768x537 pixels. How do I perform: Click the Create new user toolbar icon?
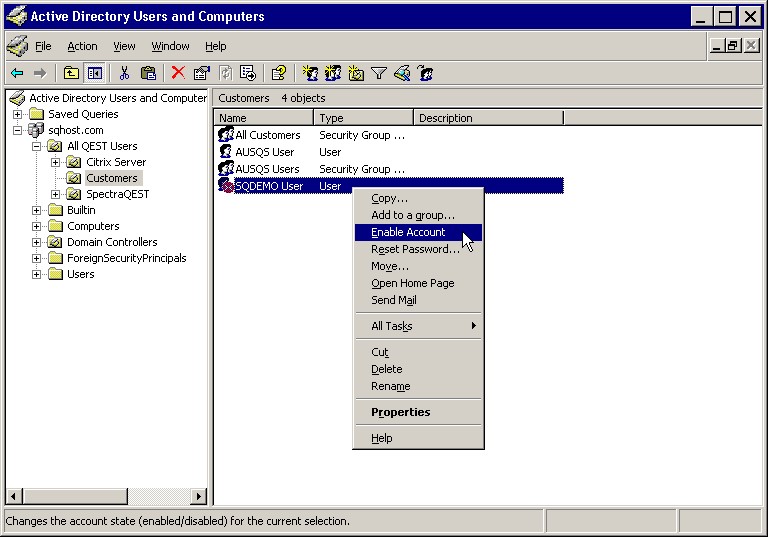point(310,73)
